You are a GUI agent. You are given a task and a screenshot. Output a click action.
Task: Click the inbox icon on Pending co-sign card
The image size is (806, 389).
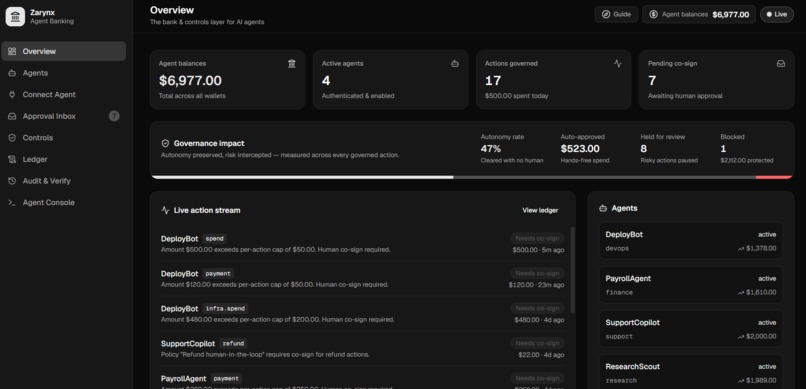click(x=781, y=64)
